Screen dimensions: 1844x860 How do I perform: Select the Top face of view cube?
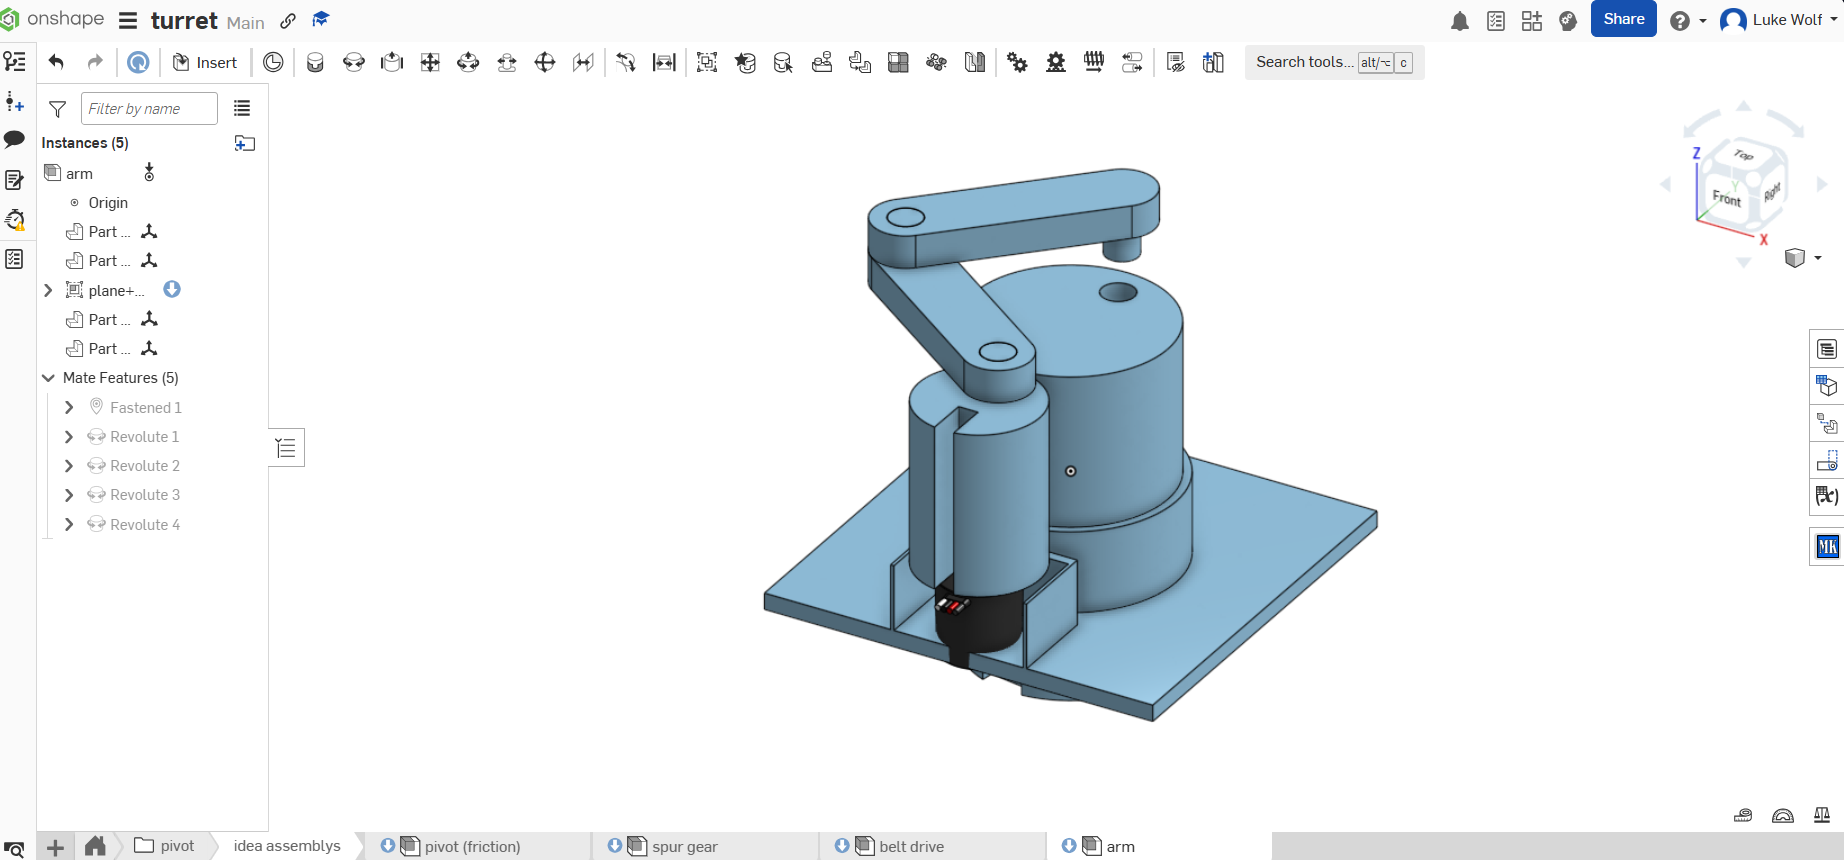point(1743,155)
